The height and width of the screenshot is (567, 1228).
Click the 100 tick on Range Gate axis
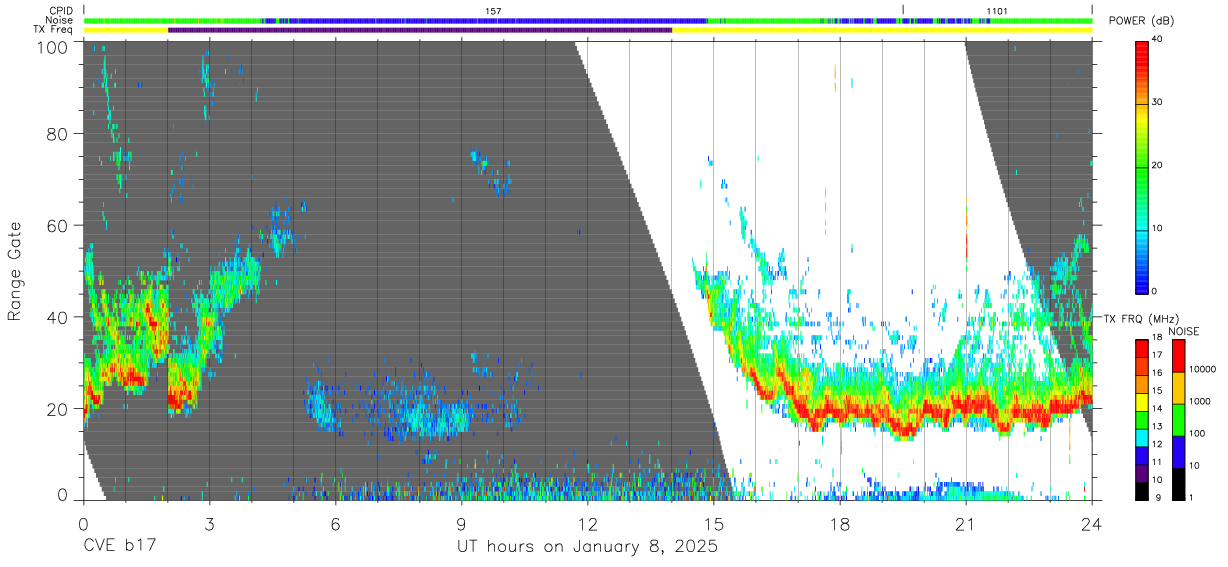(52, 47)
